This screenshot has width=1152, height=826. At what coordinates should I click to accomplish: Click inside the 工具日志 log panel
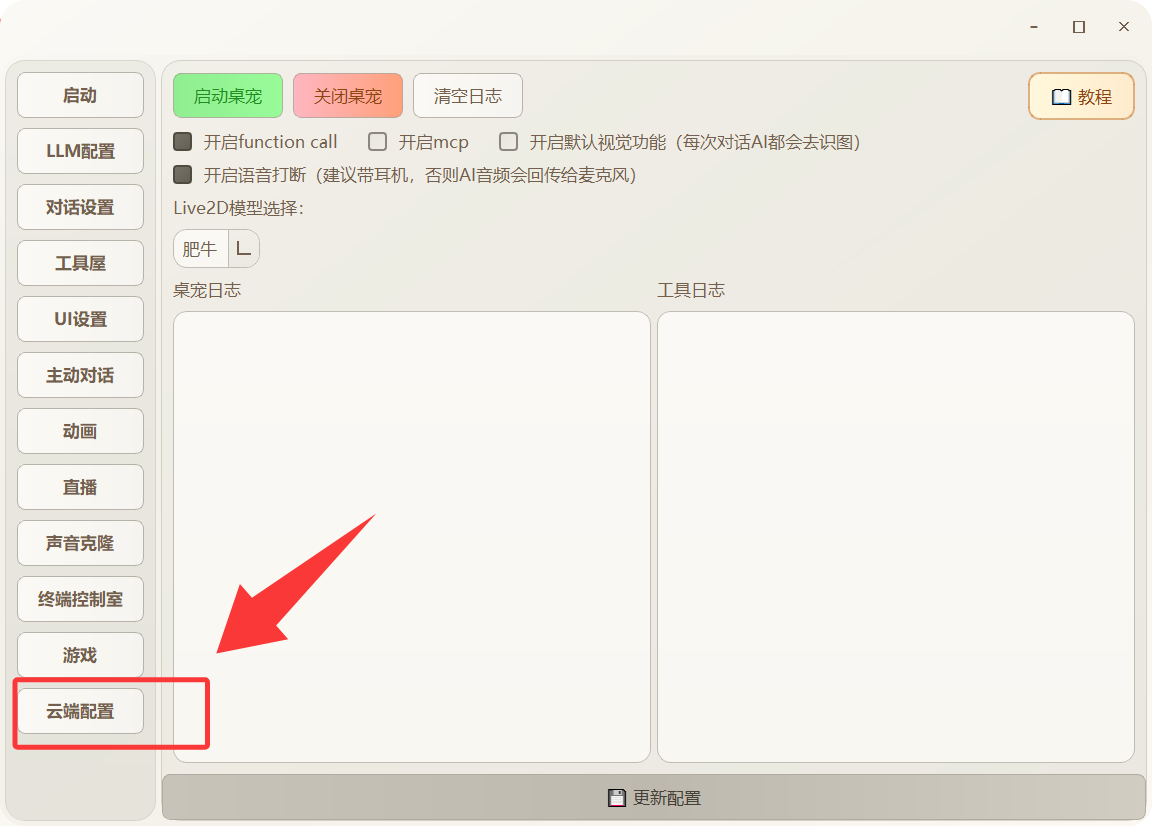point(895,536)
